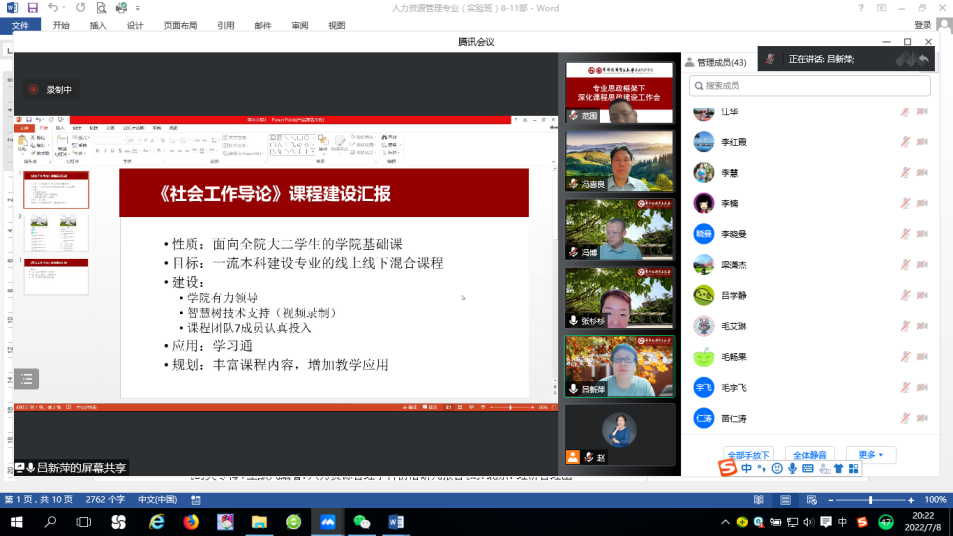This screenshot has width=953, height=536.
Task: Open WeChat from the taskbar
Action: 361,522
